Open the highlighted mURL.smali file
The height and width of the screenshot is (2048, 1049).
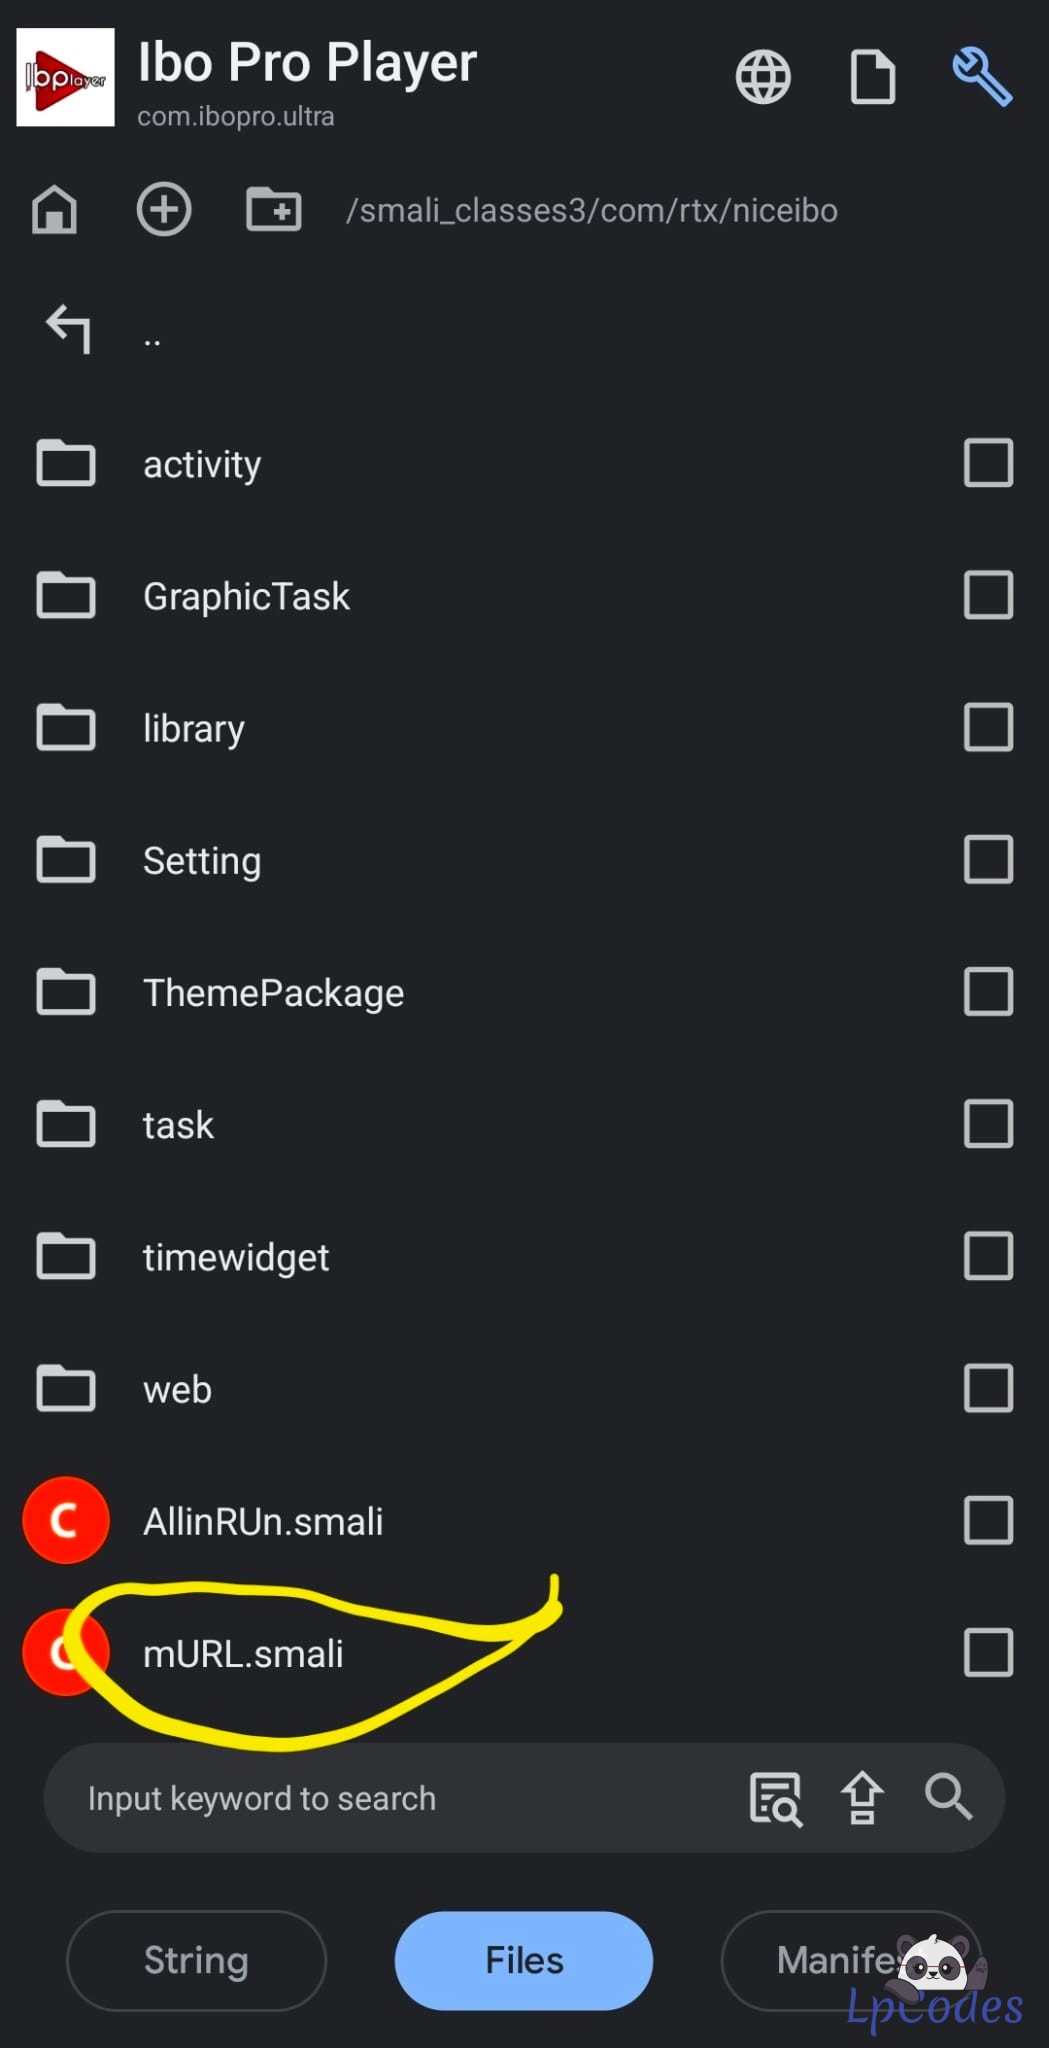[243, 1653]
